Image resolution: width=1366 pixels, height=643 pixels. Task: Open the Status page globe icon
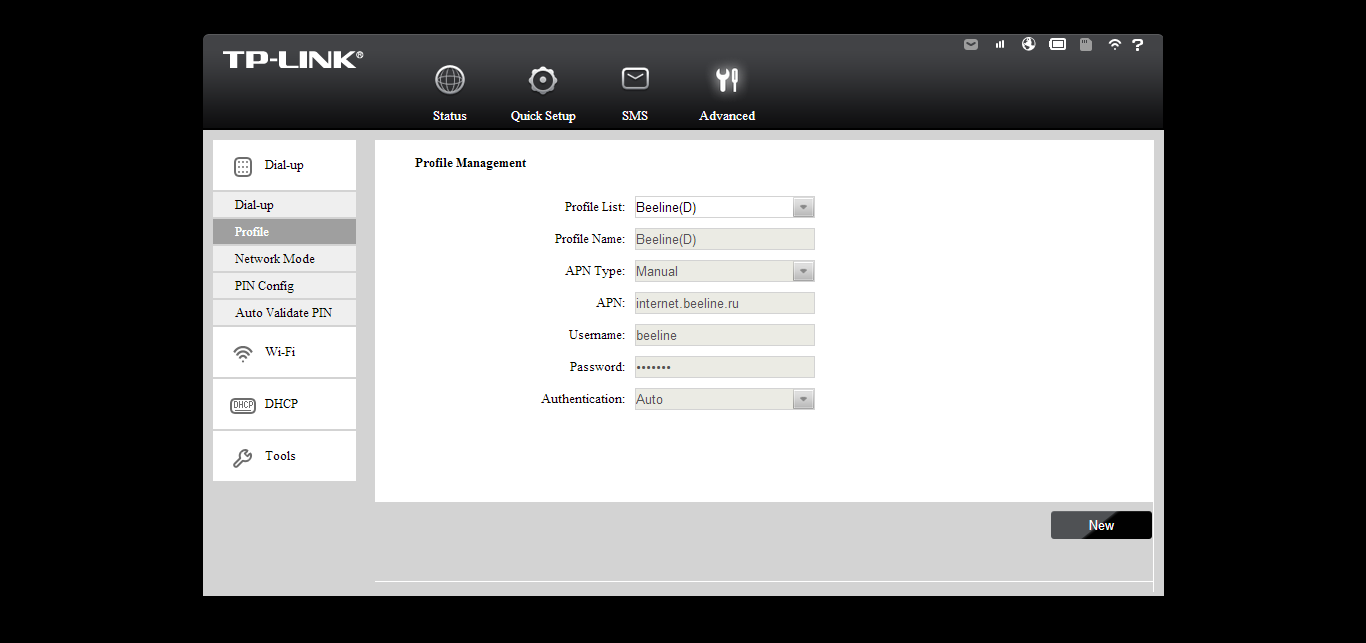tap(450, 80)
